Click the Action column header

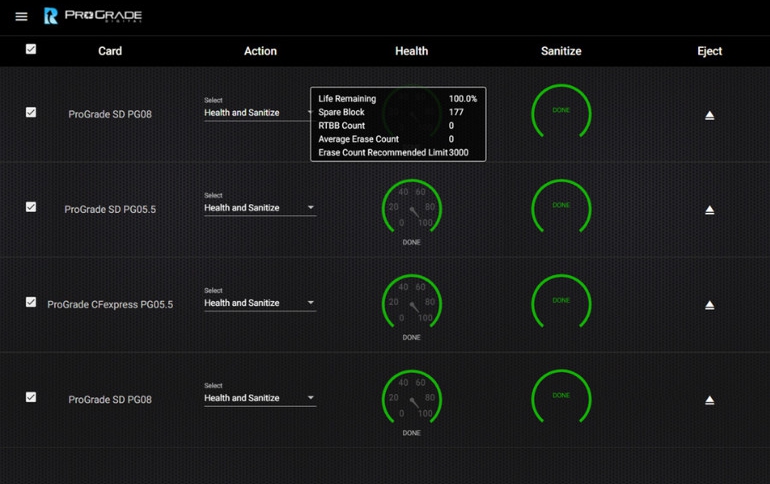click(x=260, y=51)
